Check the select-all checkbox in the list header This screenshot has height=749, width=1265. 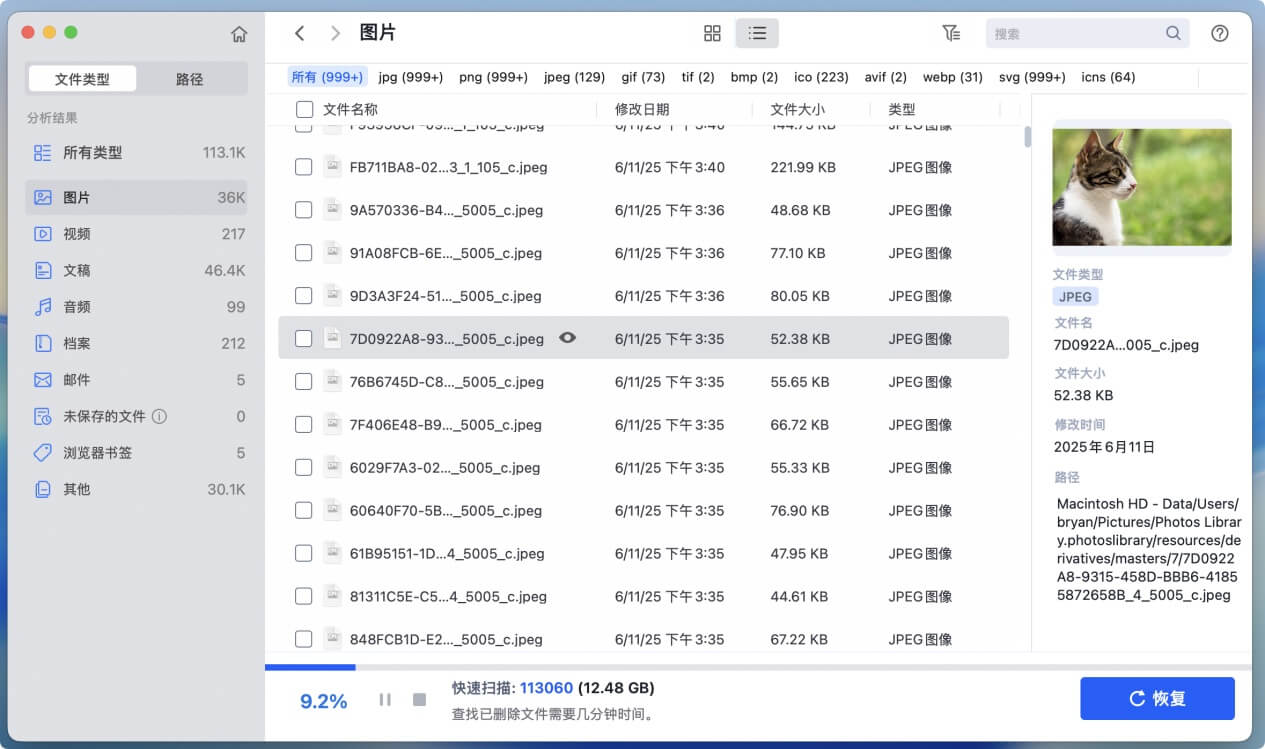coord(303,109)
